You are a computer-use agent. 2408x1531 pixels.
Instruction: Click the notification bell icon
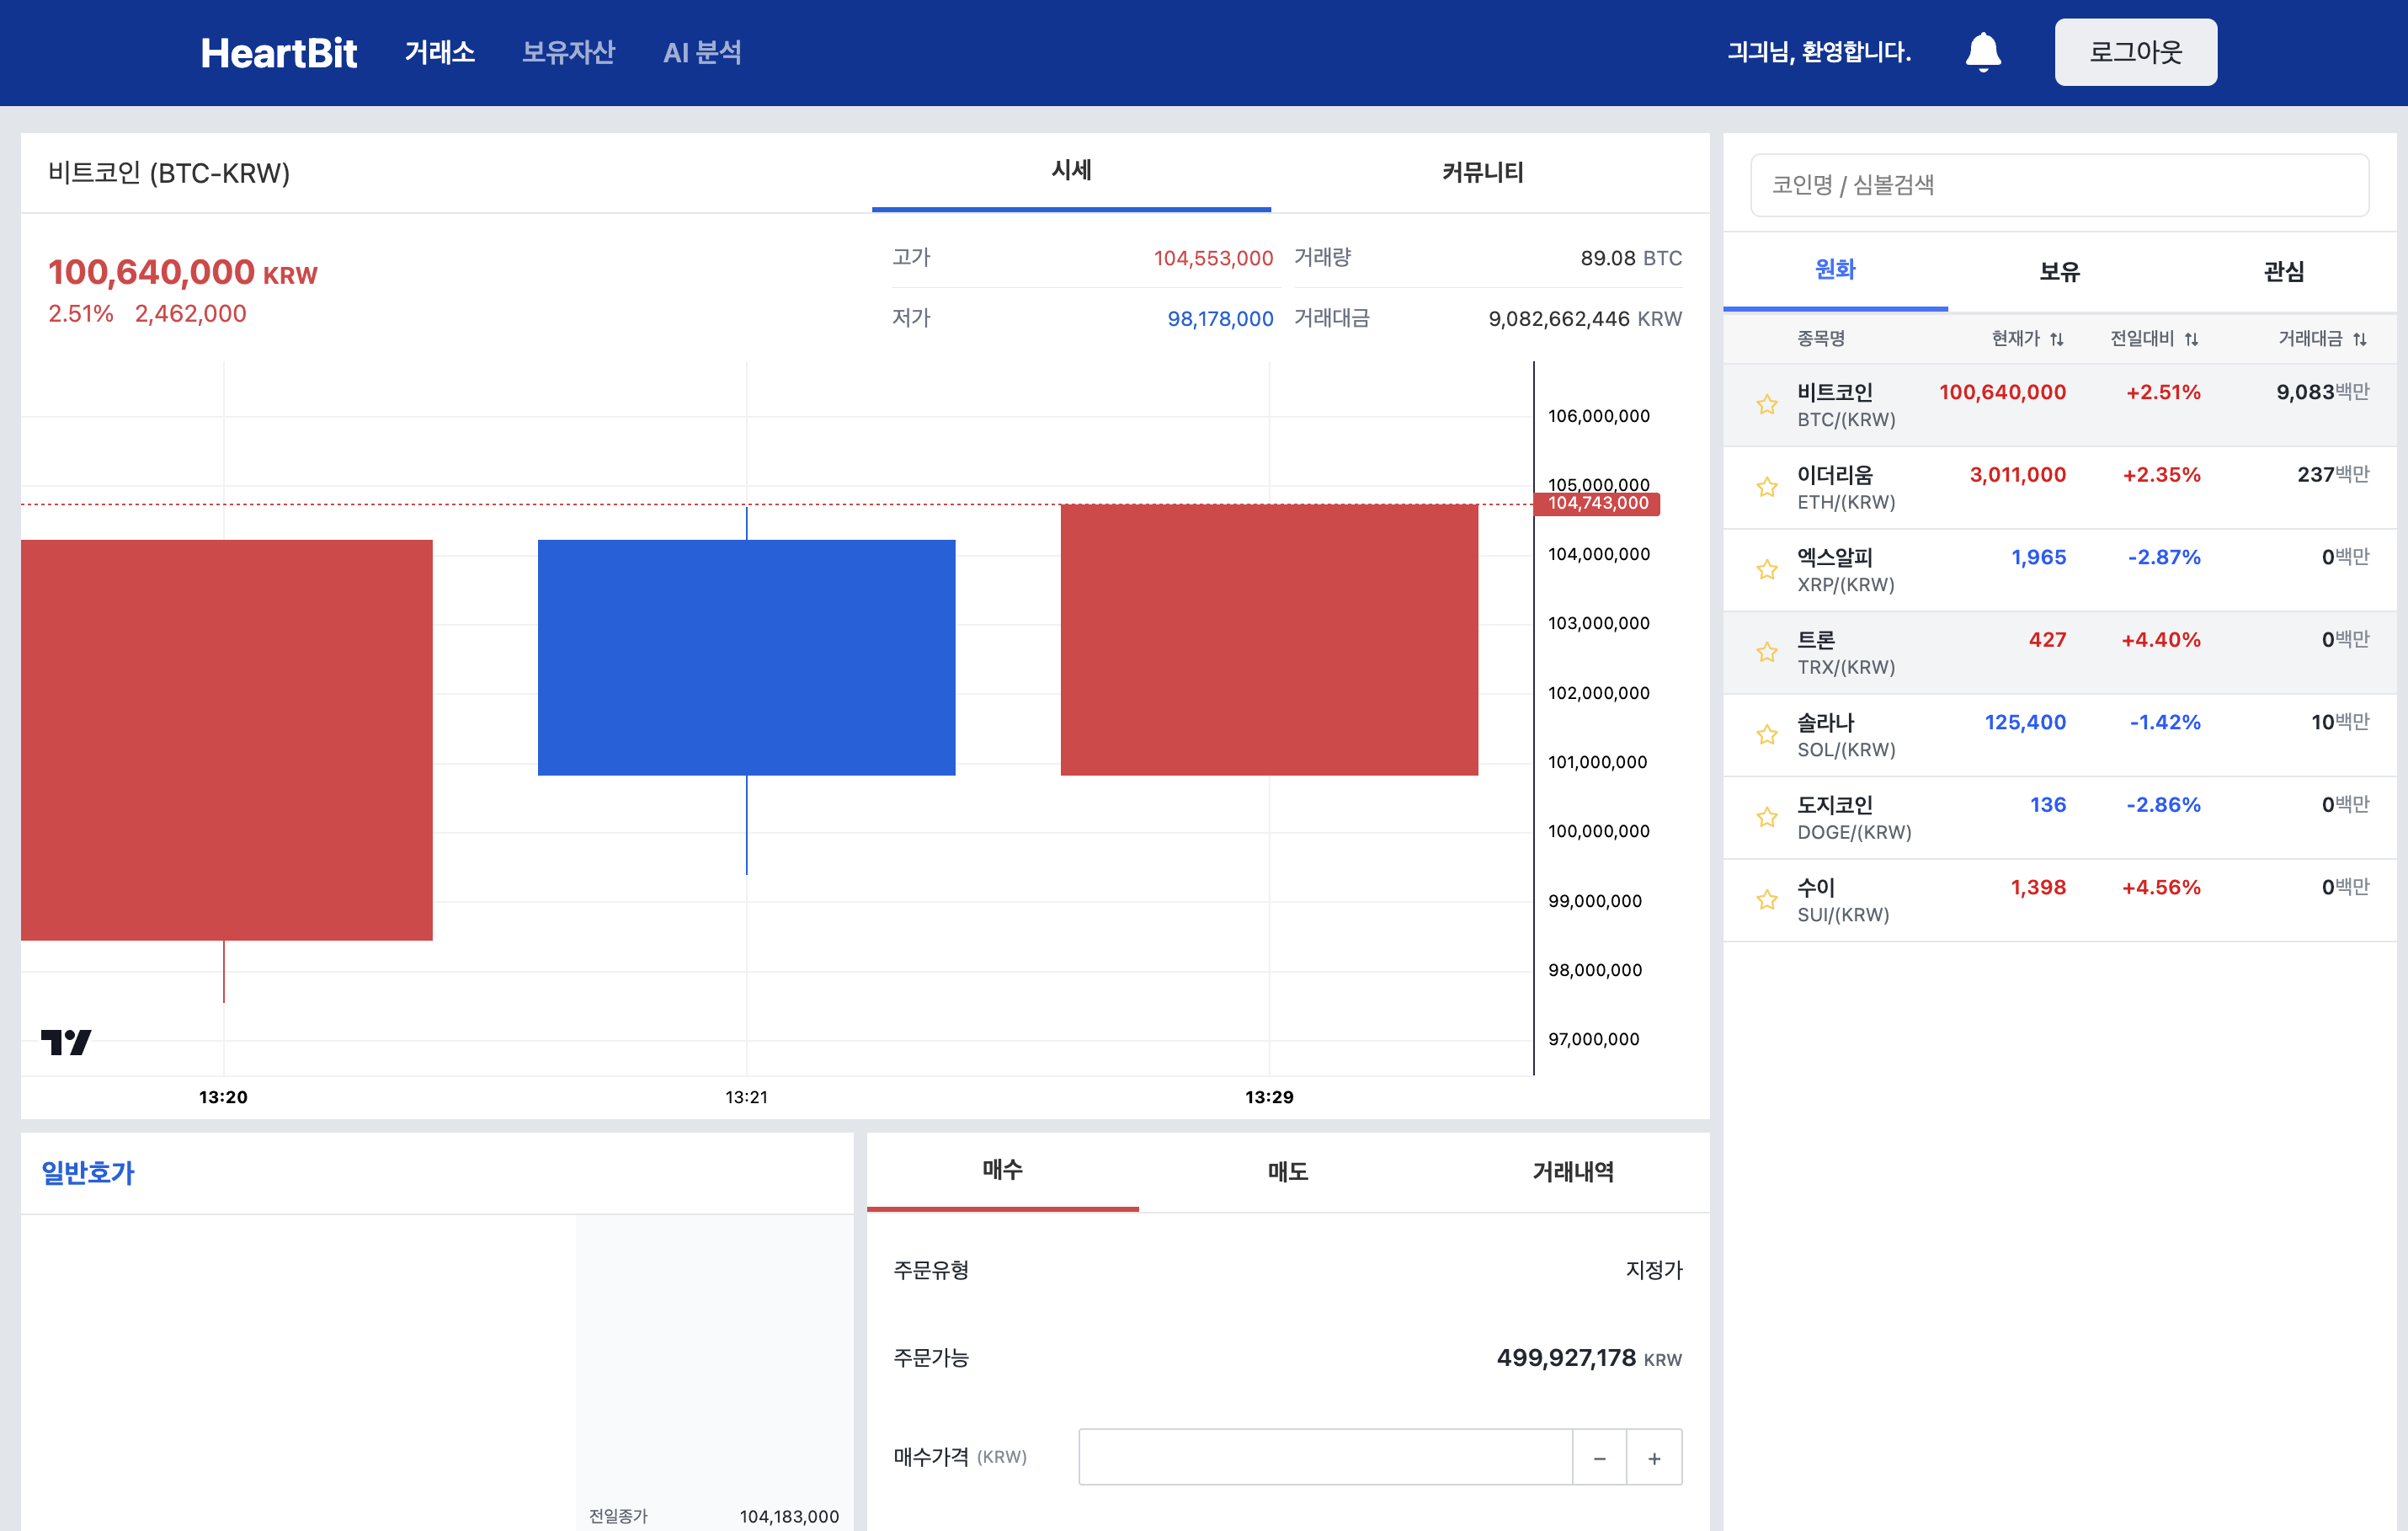point(1982,52)
